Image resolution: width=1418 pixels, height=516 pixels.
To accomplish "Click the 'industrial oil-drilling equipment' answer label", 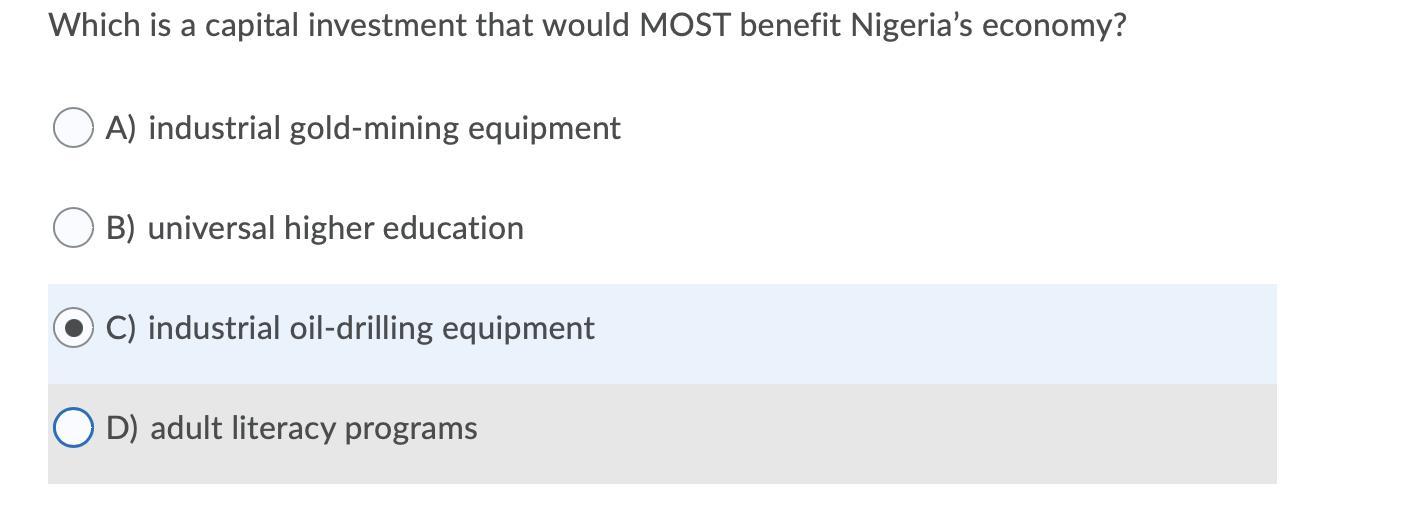I will pyautogui.click(x=371, y=328).
